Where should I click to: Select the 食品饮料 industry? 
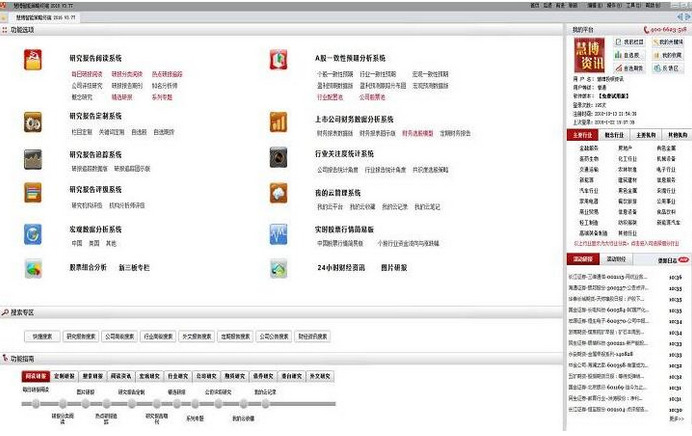coord(666,212)
